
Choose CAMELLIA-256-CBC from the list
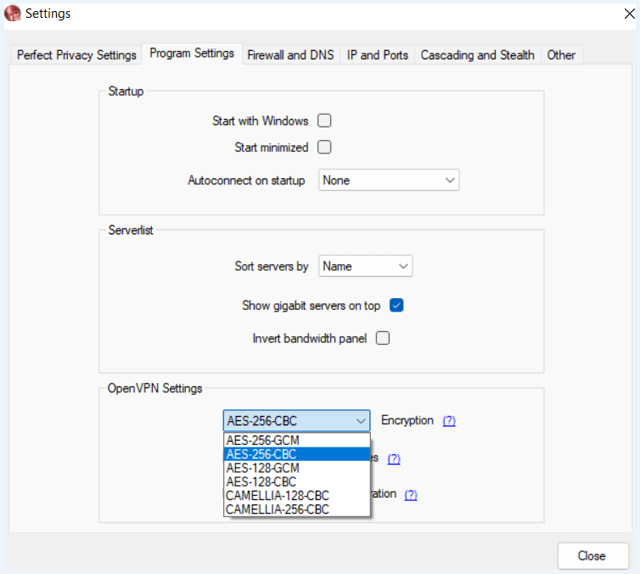coord(297,509)
